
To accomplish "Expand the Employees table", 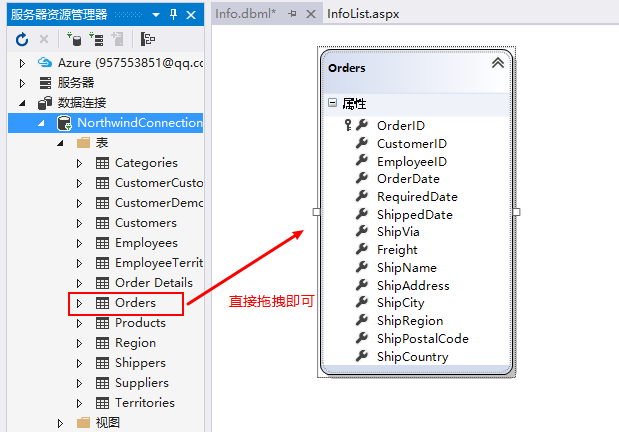I will click(x=79, y=243).
